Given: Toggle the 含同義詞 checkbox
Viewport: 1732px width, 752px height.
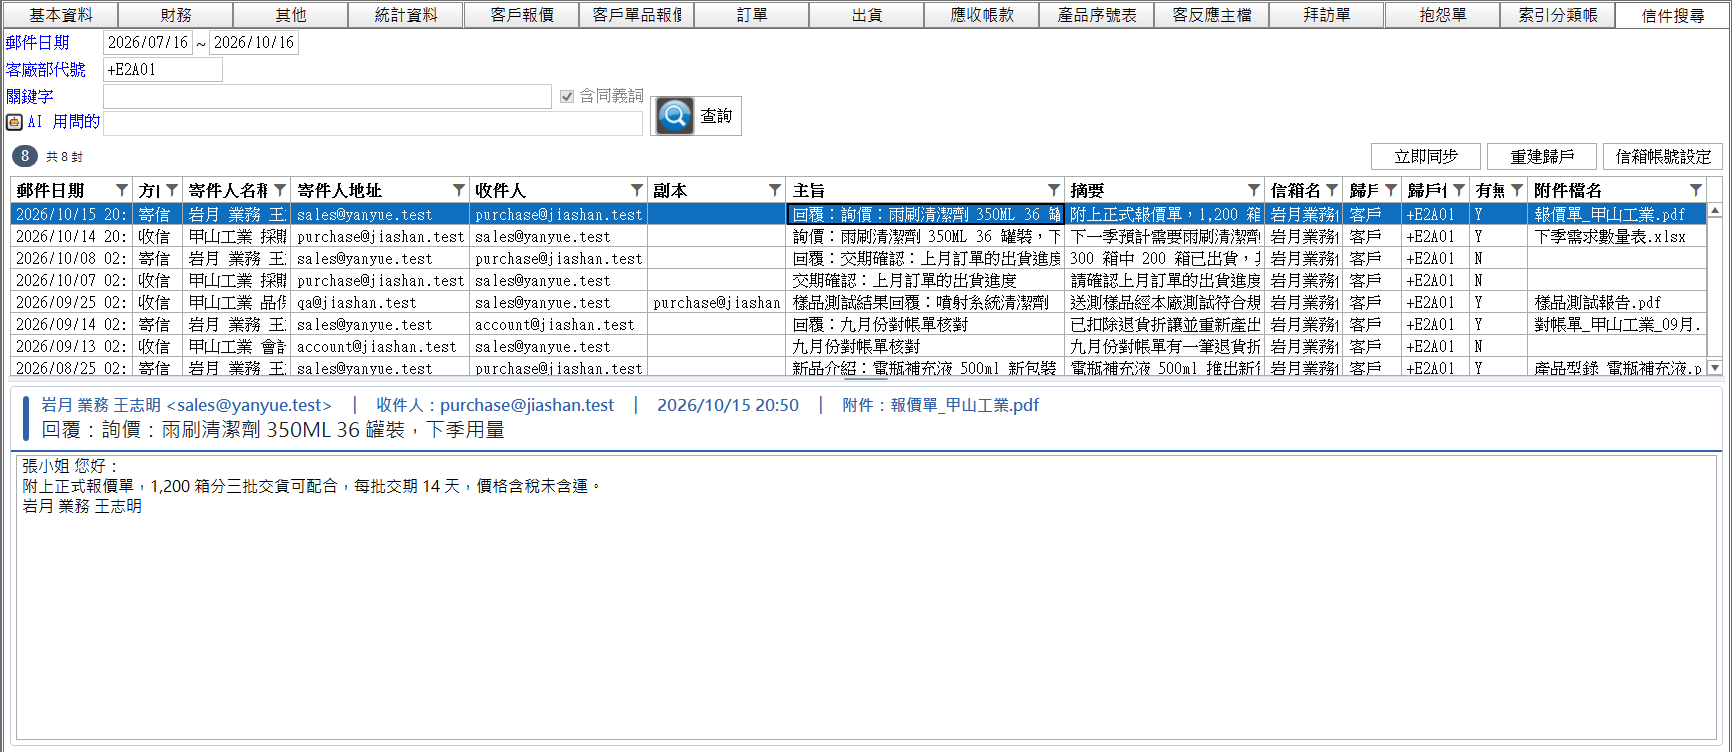Looking at the screenshot, I should pos(567,96).
